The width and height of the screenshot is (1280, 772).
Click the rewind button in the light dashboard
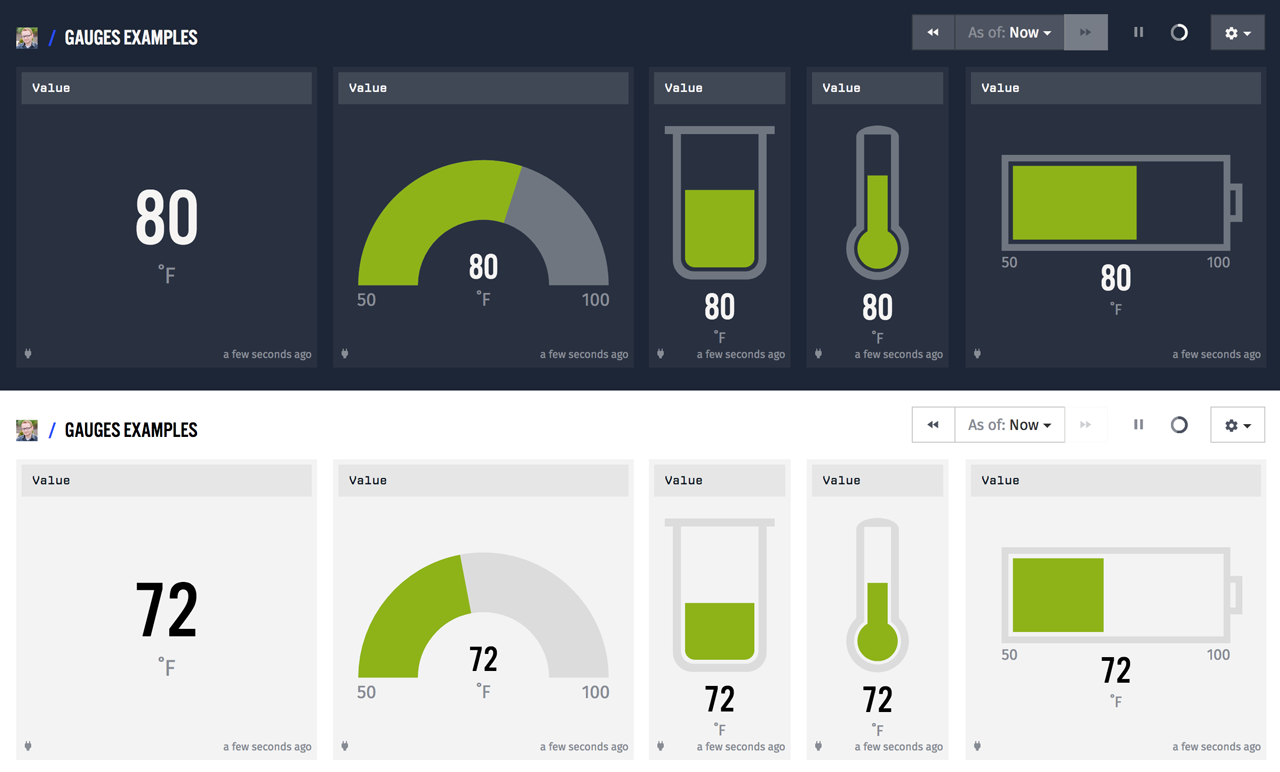(933, 425)
